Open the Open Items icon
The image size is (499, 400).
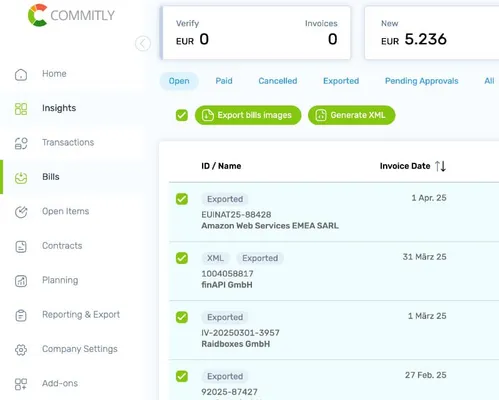point(21,212)
